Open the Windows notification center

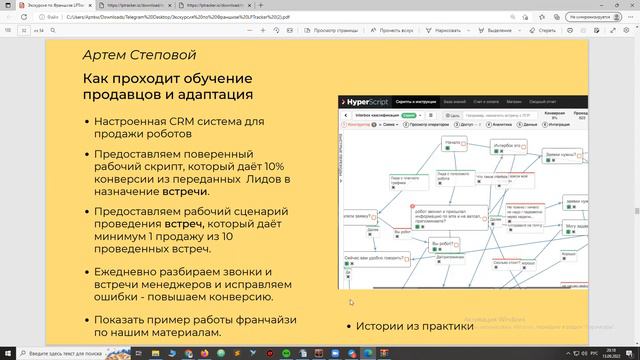pyautogui.click(x=629, y=353)
